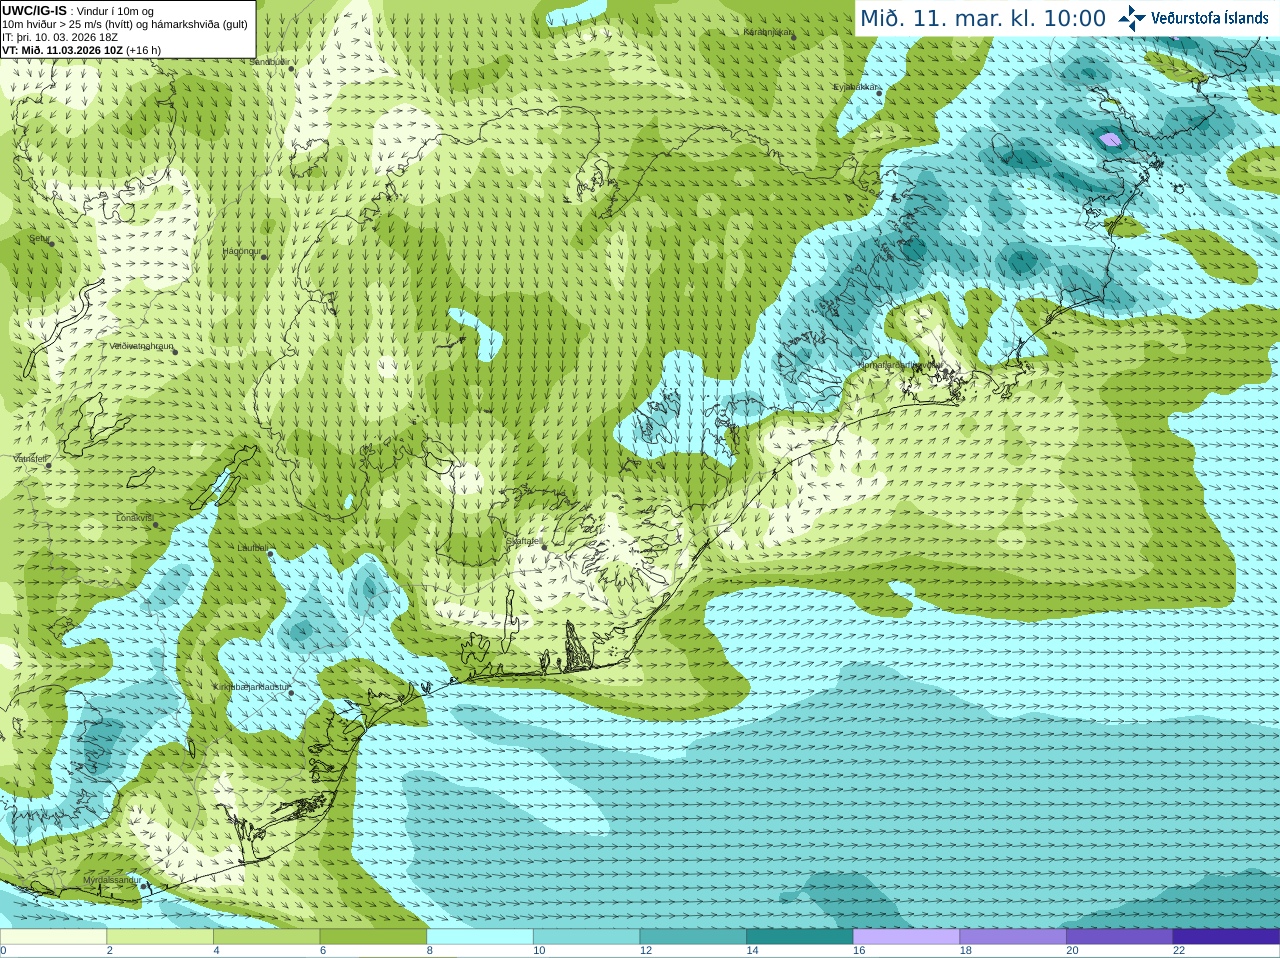Click the 10–12 m/s teal legend swatch
Screen dimensions: 1280x958
coord(587,937)
